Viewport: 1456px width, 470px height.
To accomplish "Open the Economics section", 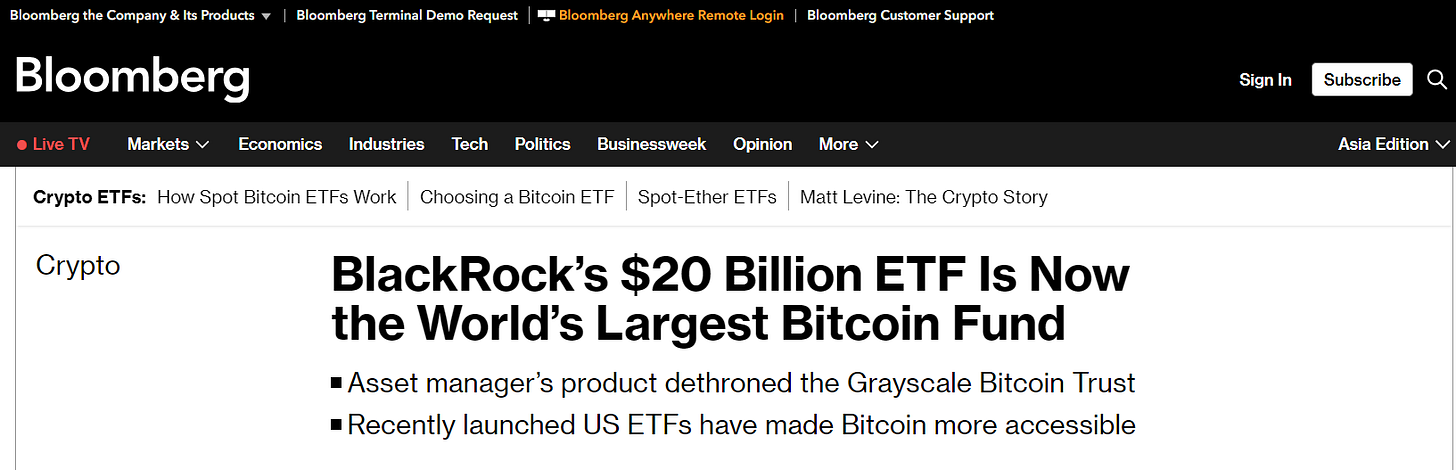I will coord(280,144).
